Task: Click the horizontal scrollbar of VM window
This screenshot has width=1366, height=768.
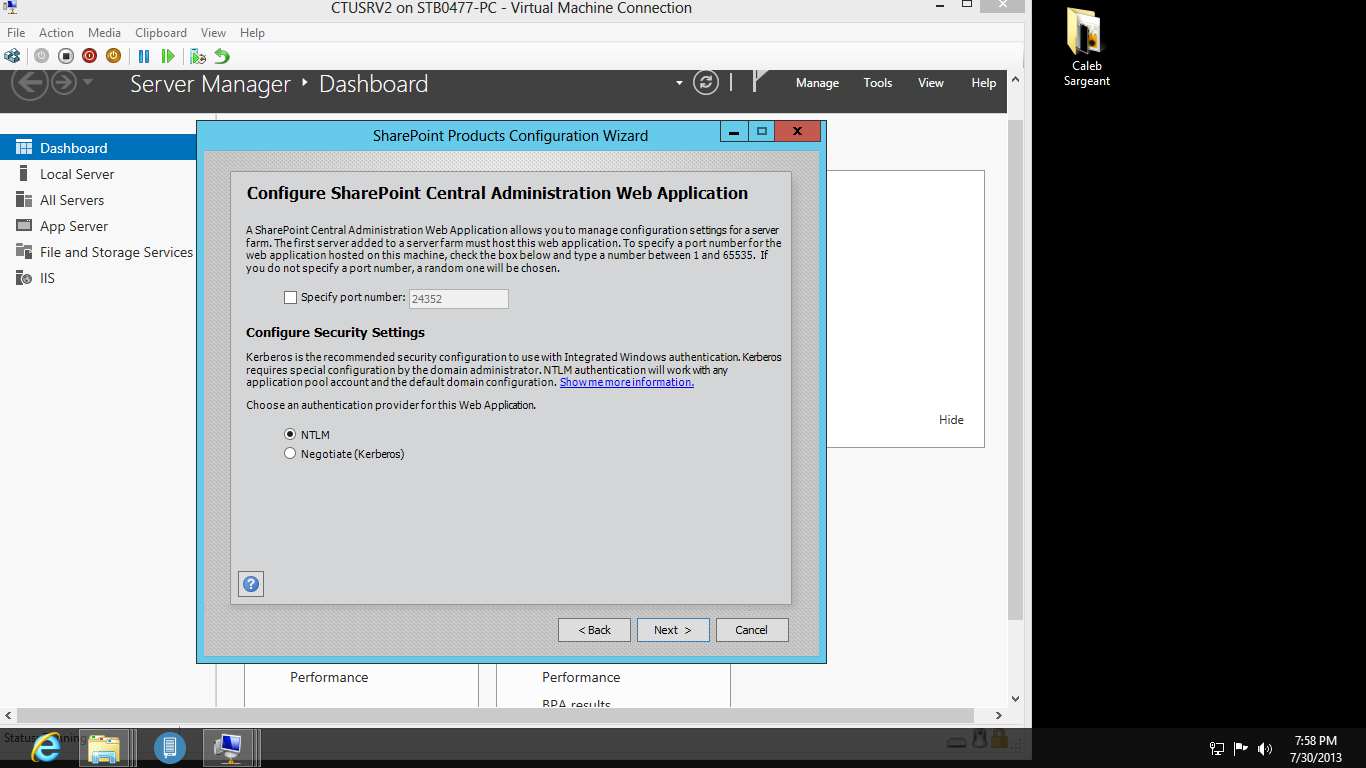Action: [x=496, y=716]
